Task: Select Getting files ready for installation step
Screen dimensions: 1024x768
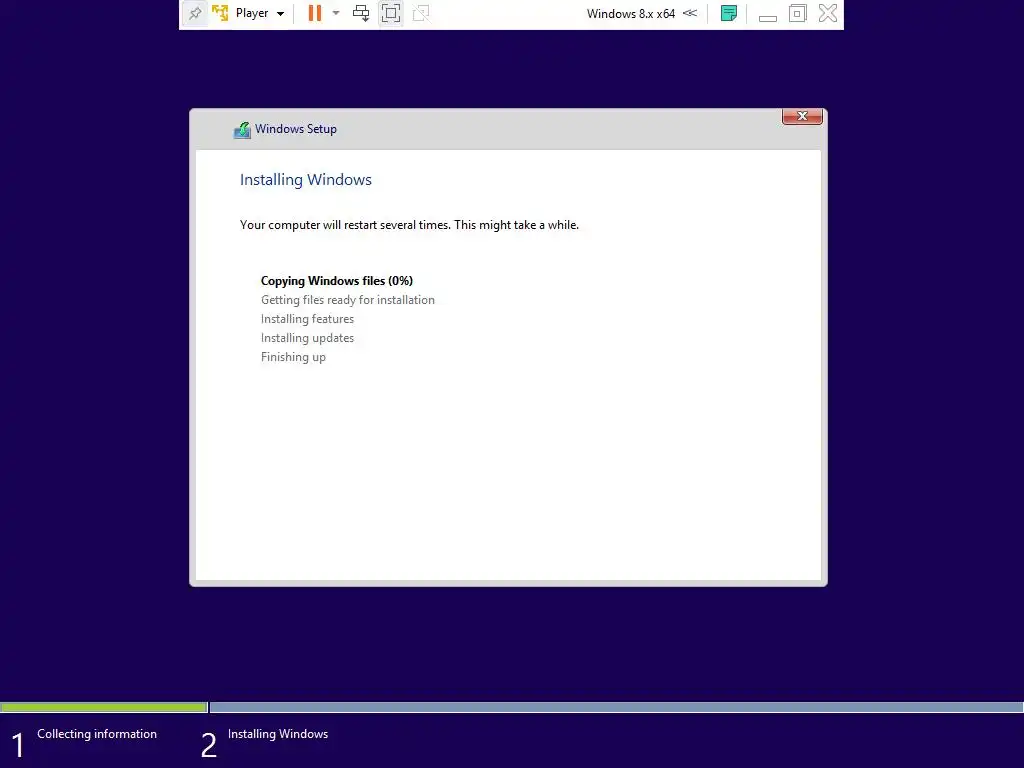Action: (347, 300)
